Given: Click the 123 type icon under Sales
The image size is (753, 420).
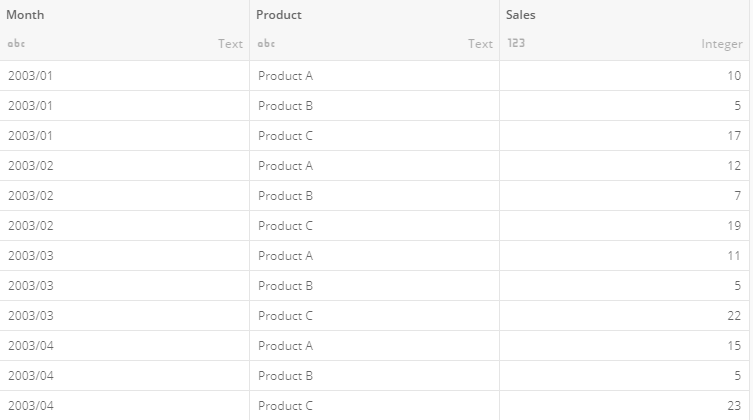Looking at the screenshot, I should click(516, 44).
